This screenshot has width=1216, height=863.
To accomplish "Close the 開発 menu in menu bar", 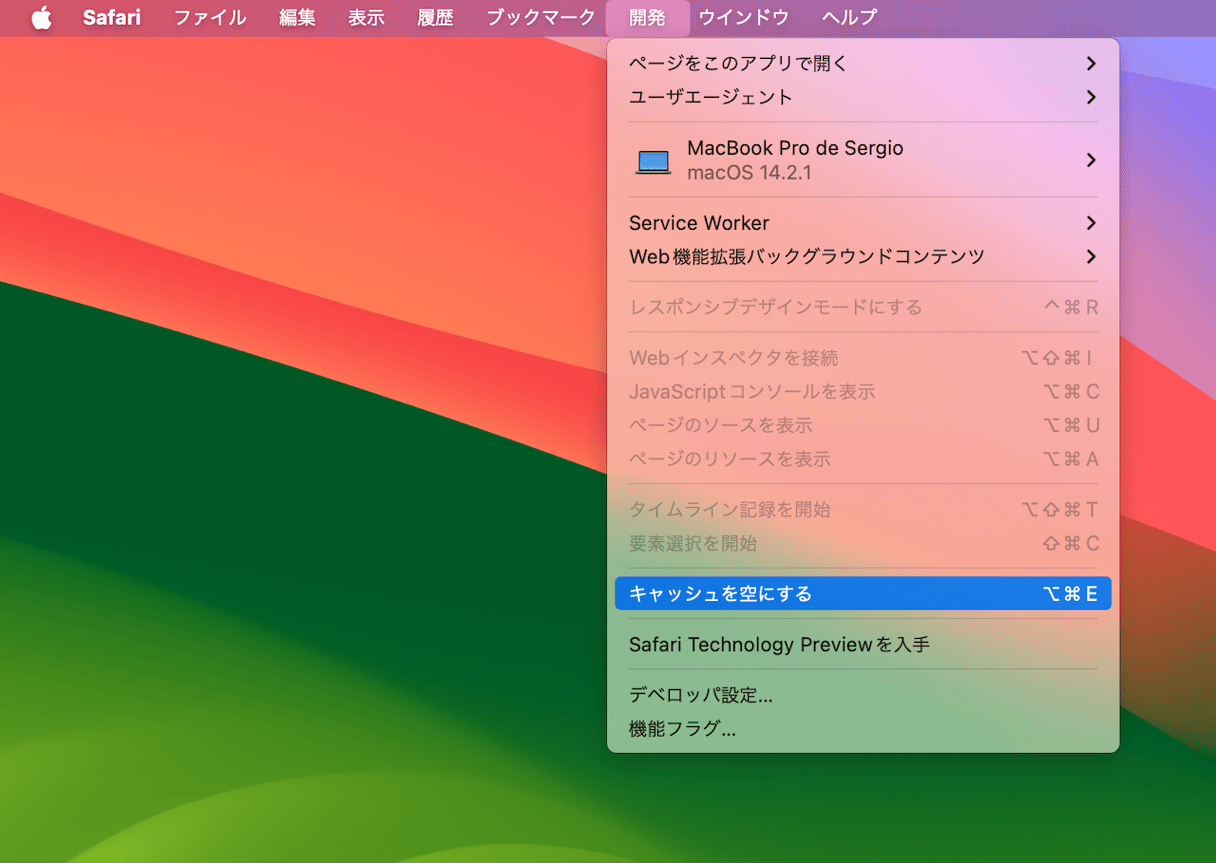I will (x=647, y=18).
